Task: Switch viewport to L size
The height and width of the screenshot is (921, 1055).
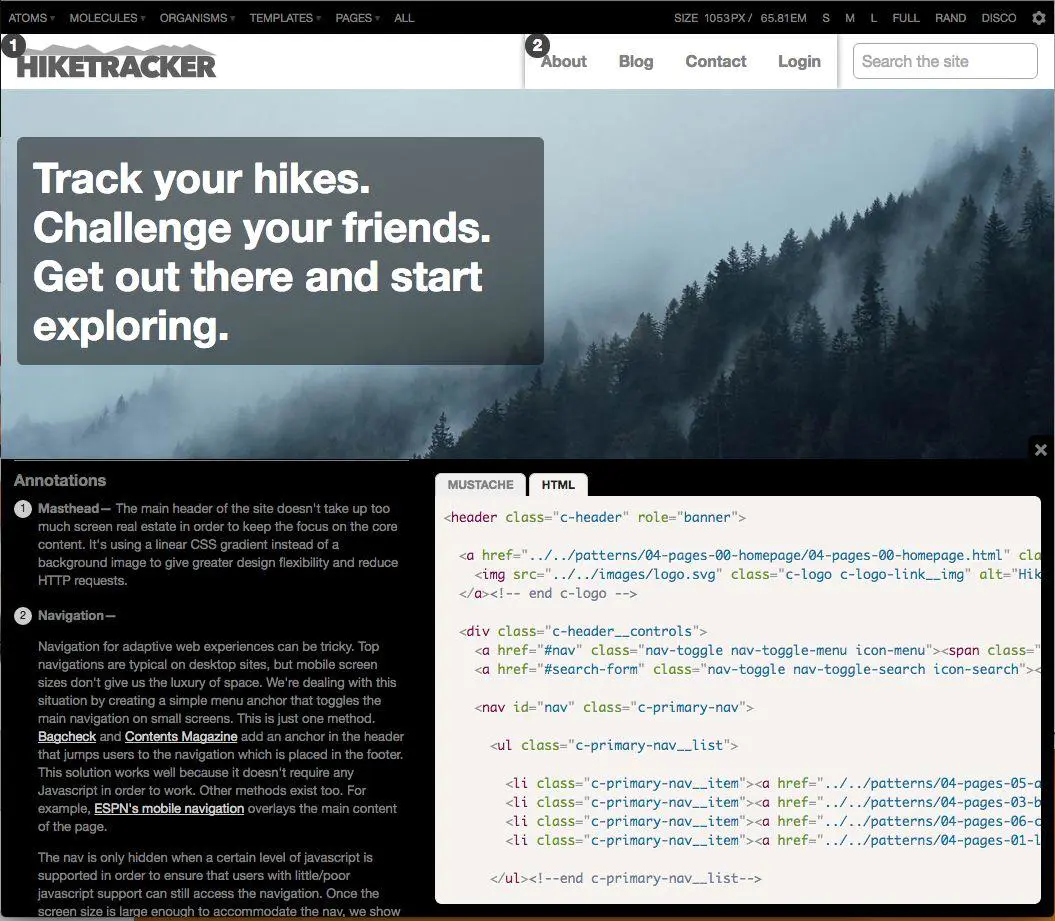Action: point(873,18)
